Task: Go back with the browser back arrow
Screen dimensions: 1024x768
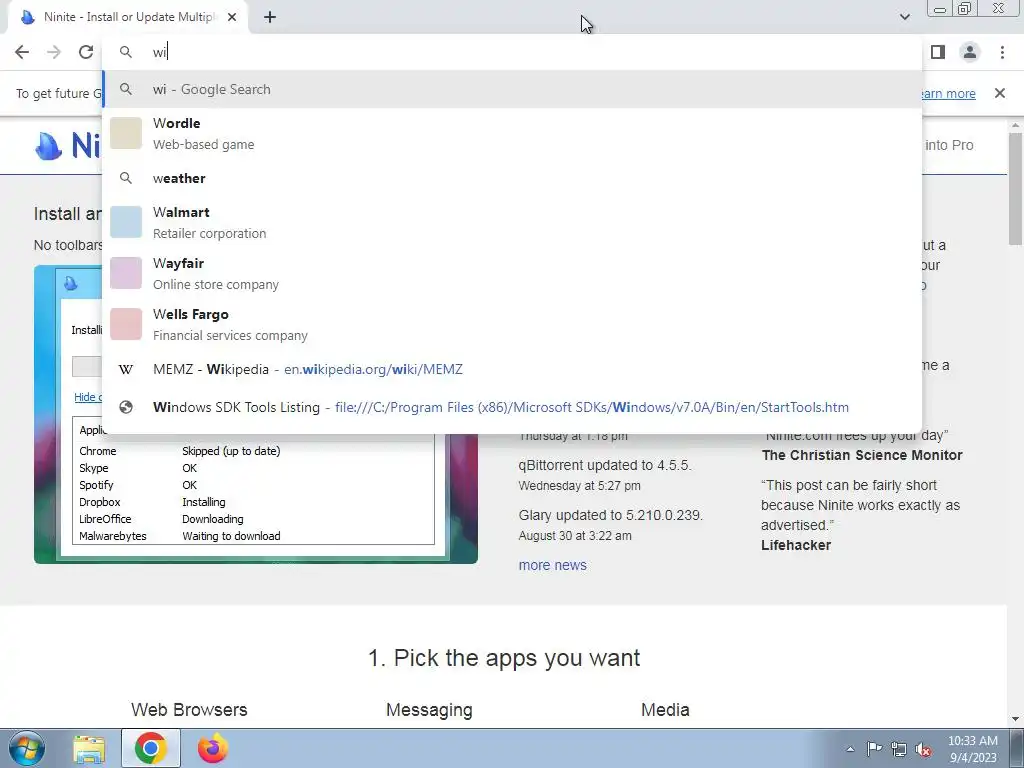Action: 22,52
